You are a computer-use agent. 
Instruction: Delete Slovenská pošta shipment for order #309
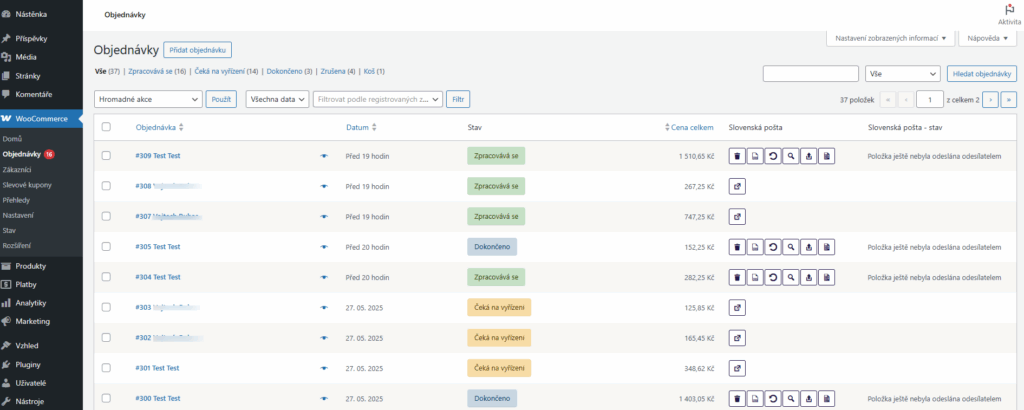pos(737,156)
